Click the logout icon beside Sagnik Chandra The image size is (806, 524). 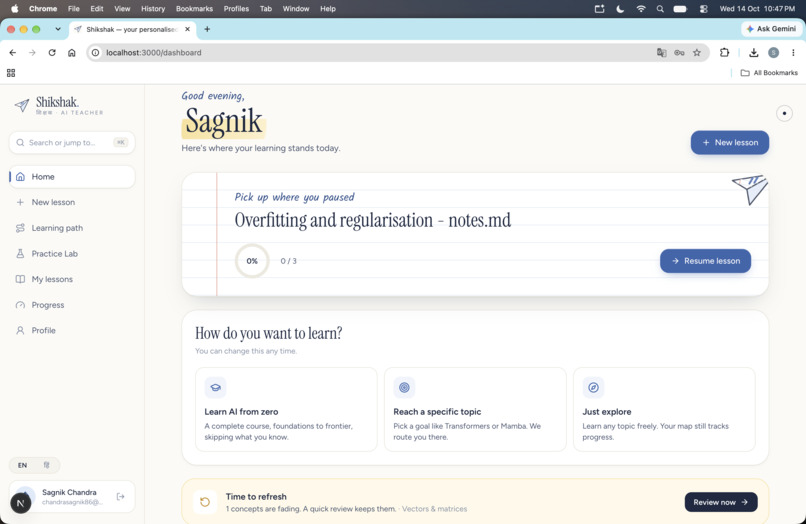(x=120, y=496)
